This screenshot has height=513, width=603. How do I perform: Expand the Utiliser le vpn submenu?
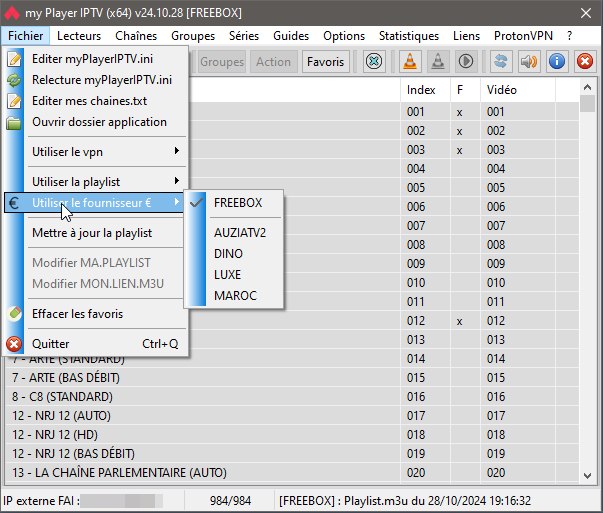click(x=106, y=152)
